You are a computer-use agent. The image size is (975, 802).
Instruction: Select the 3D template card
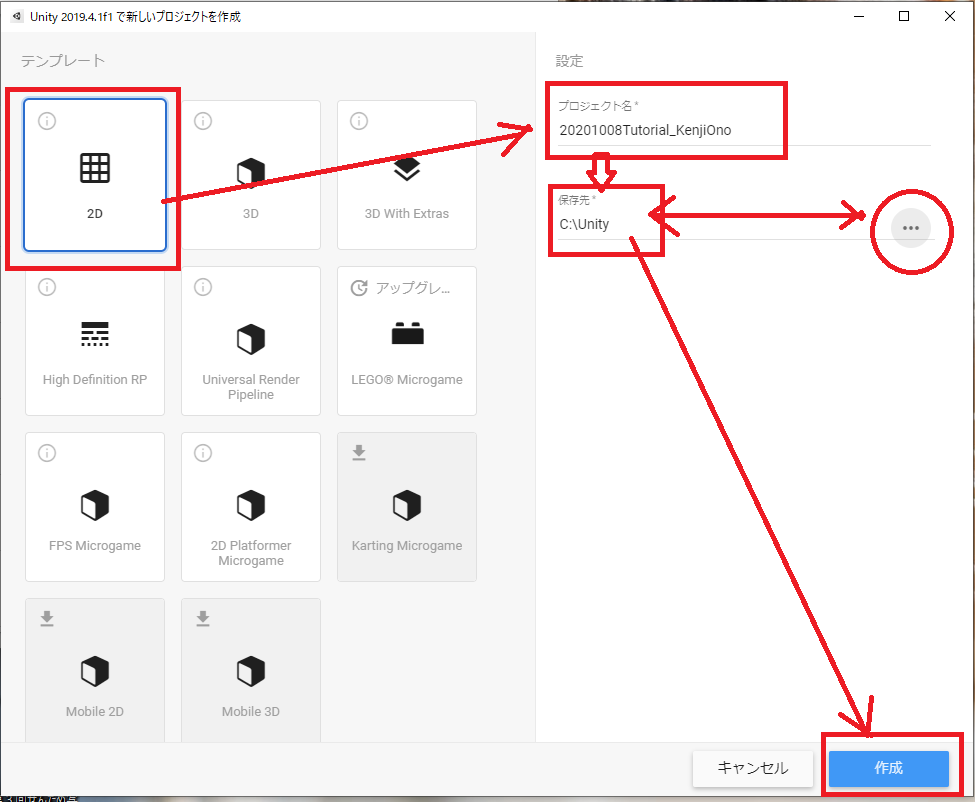click(x=251, y=175)
